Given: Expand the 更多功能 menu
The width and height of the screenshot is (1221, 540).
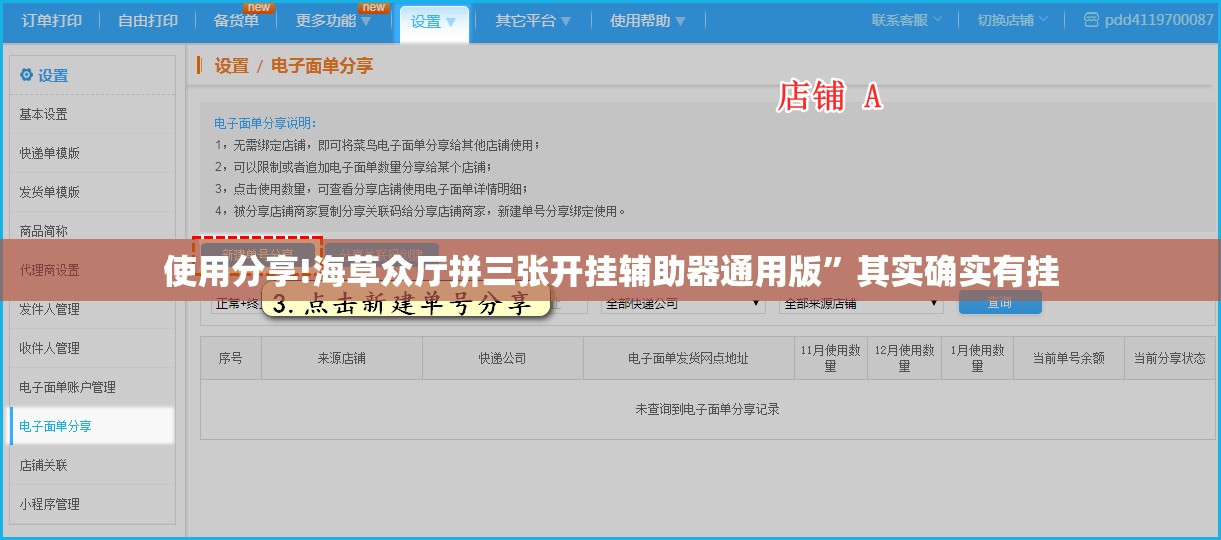Looking at the screenshot, I should pos(333,20).
